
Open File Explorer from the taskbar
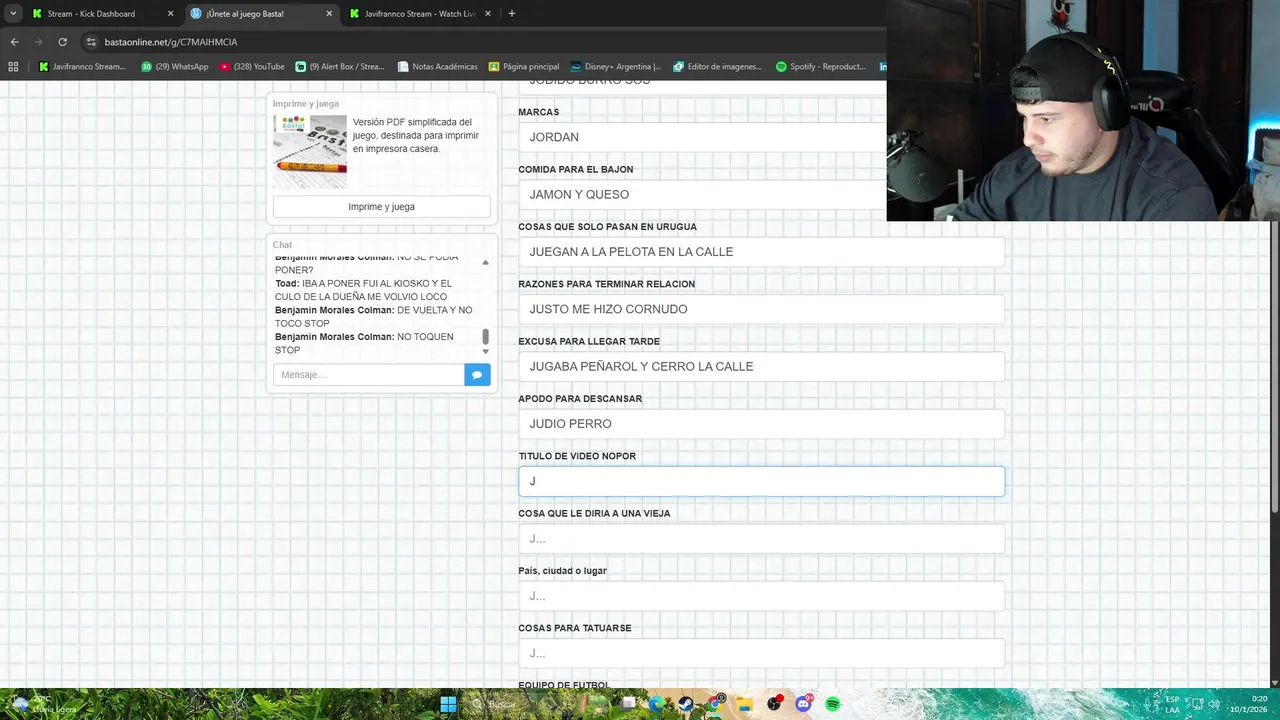pos(744,704)
